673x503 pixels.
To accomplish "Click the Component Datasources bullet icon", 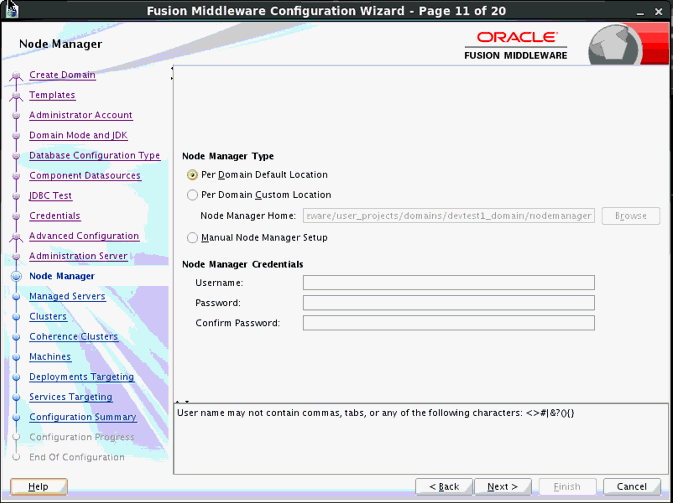I will pos(16,176).
